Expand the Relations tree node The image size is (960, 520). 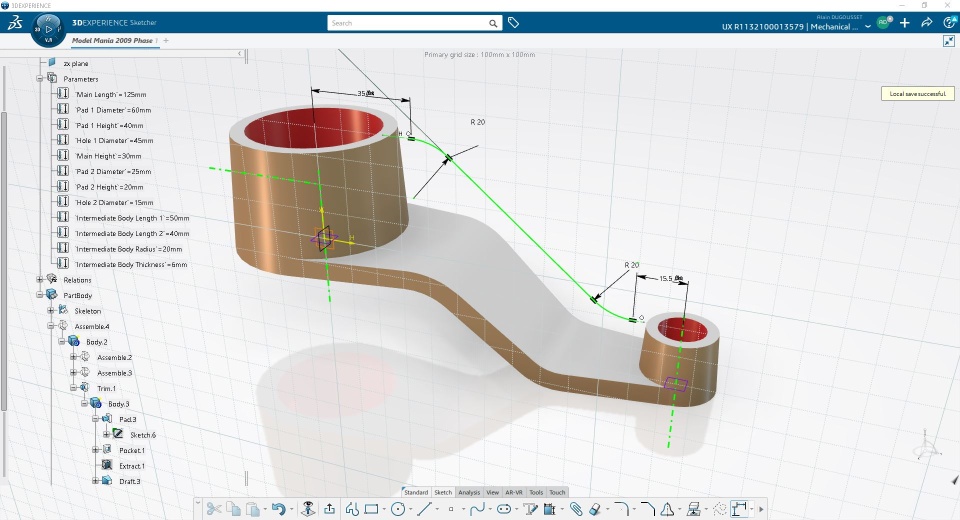click(x=40, y=280)
